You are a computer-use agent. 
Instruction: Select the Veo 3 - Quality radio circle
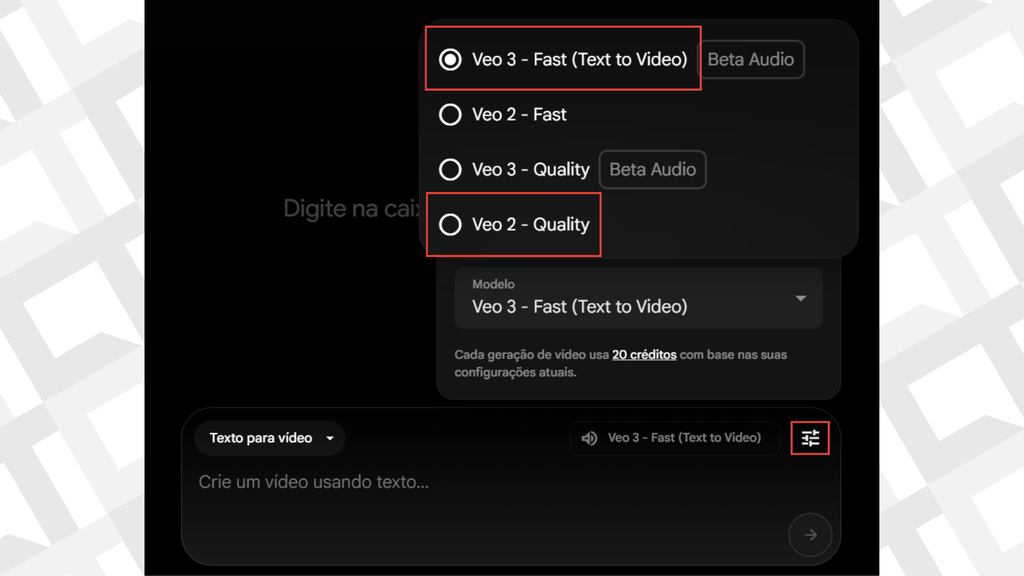coord(450,169)
